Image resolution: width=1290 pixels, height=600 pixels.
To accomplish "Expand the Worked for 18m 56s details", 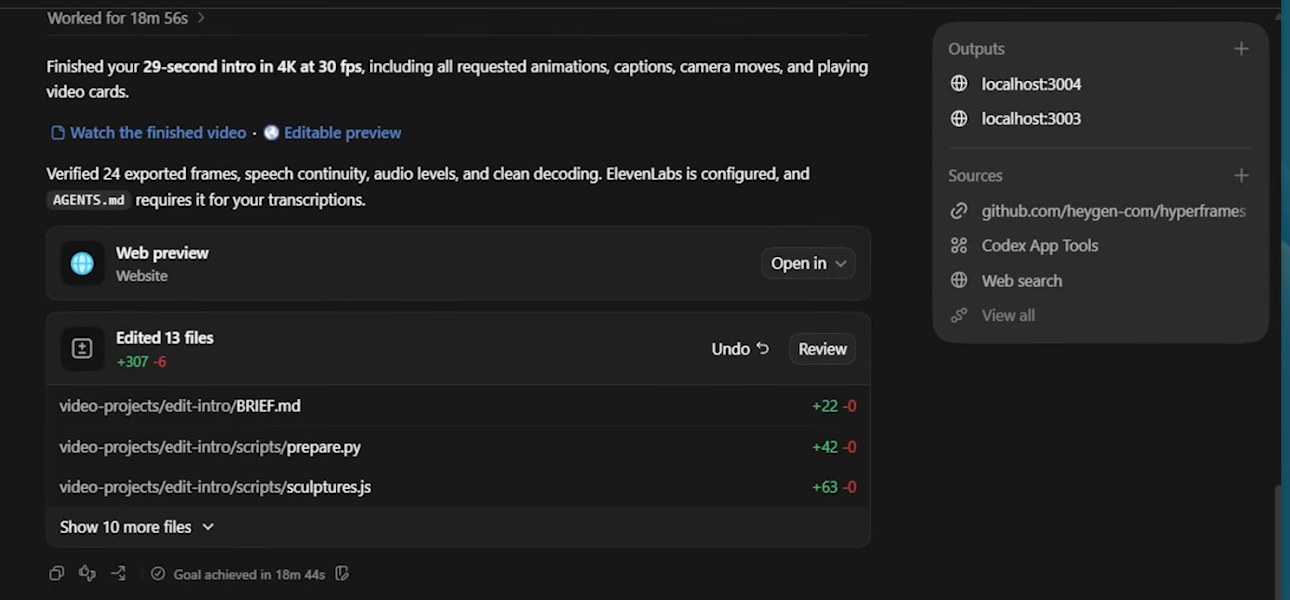I will [x=127, y=18].
